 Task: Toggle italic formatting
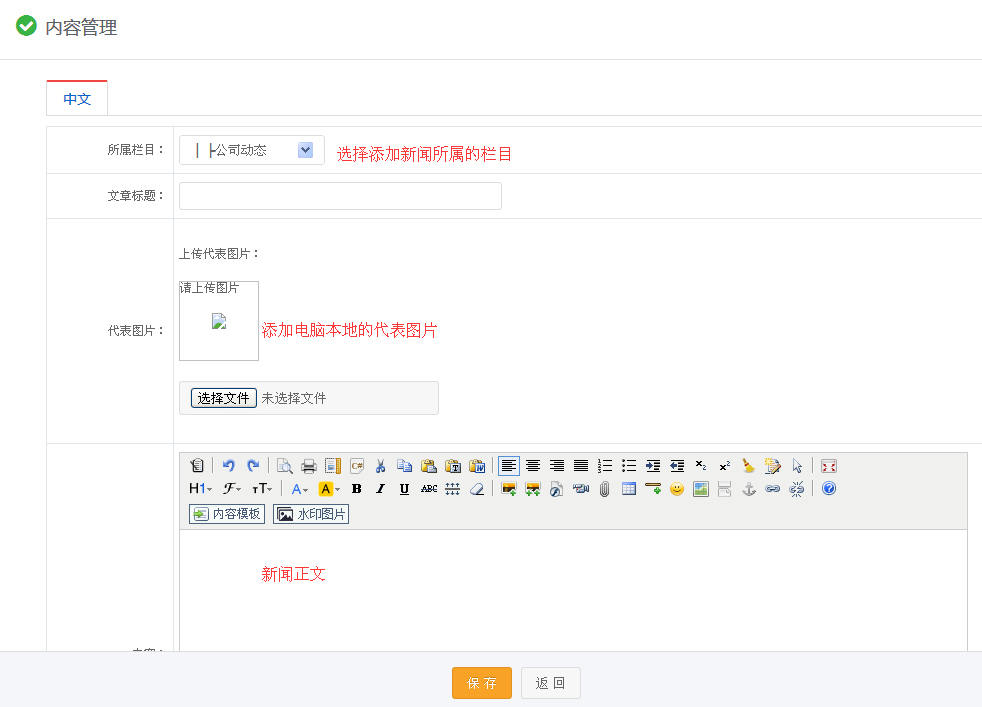coord(380,489)
